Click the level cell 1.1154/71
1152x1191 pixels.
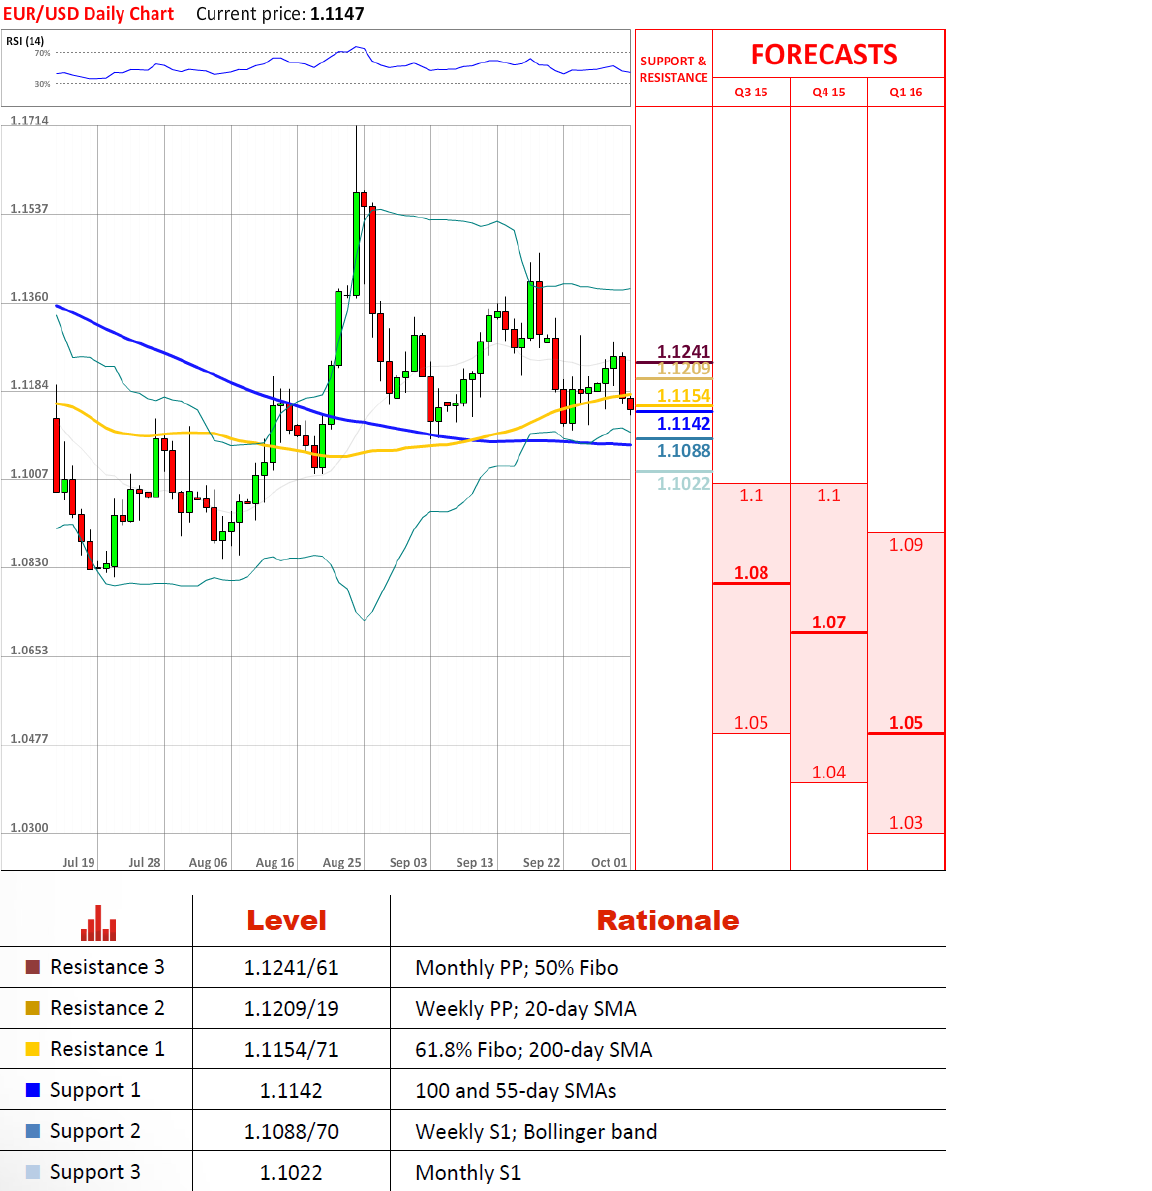(x=291, y=1050)
